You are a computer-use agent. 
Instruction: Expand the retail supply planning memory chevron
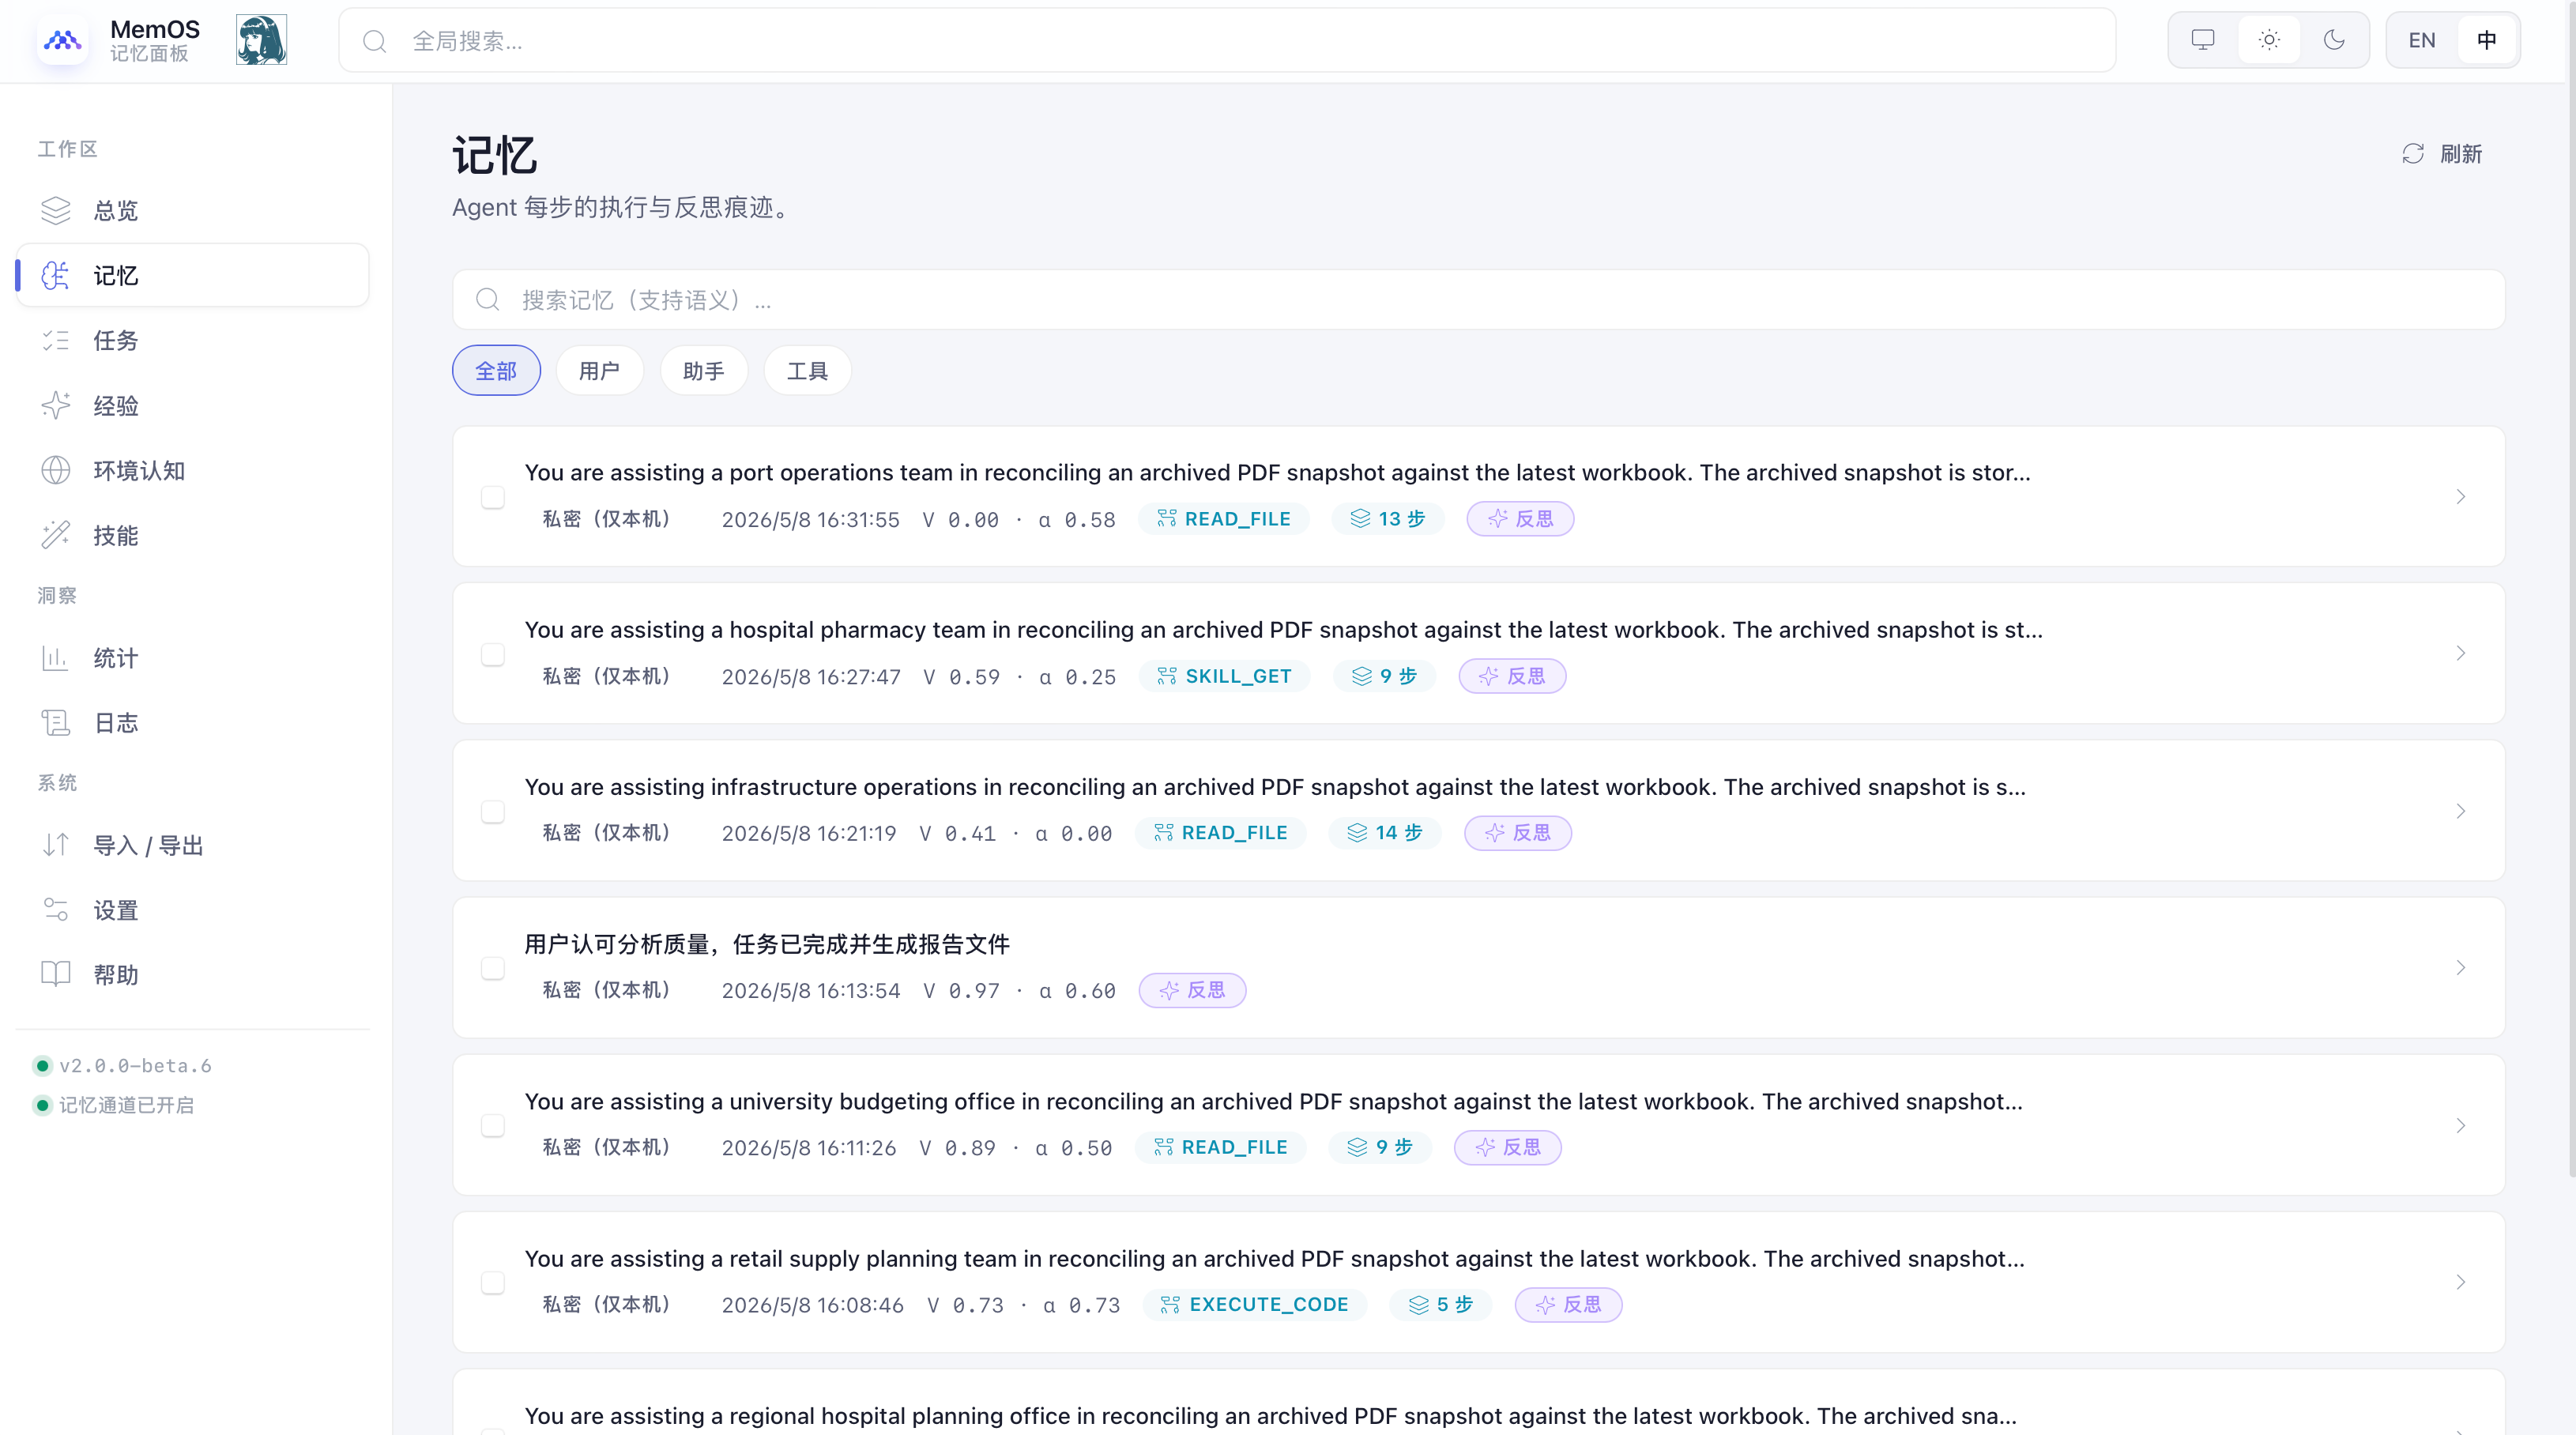(2461, 1282)
